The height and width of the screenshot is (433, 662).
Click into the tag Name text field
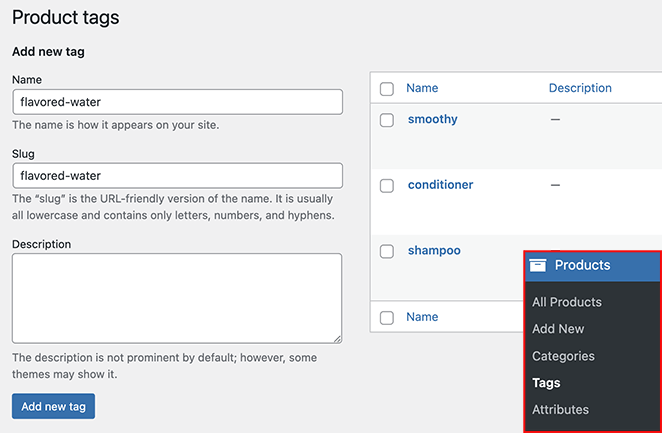177,101
